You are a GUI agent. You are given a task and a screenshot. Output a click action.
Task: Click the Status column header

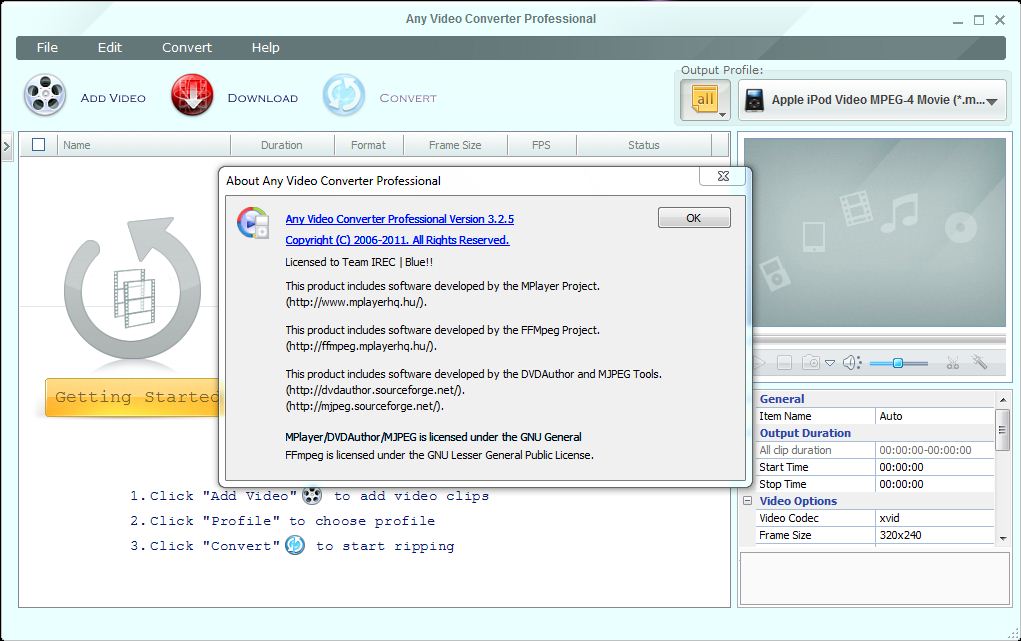tap(644, 145)
